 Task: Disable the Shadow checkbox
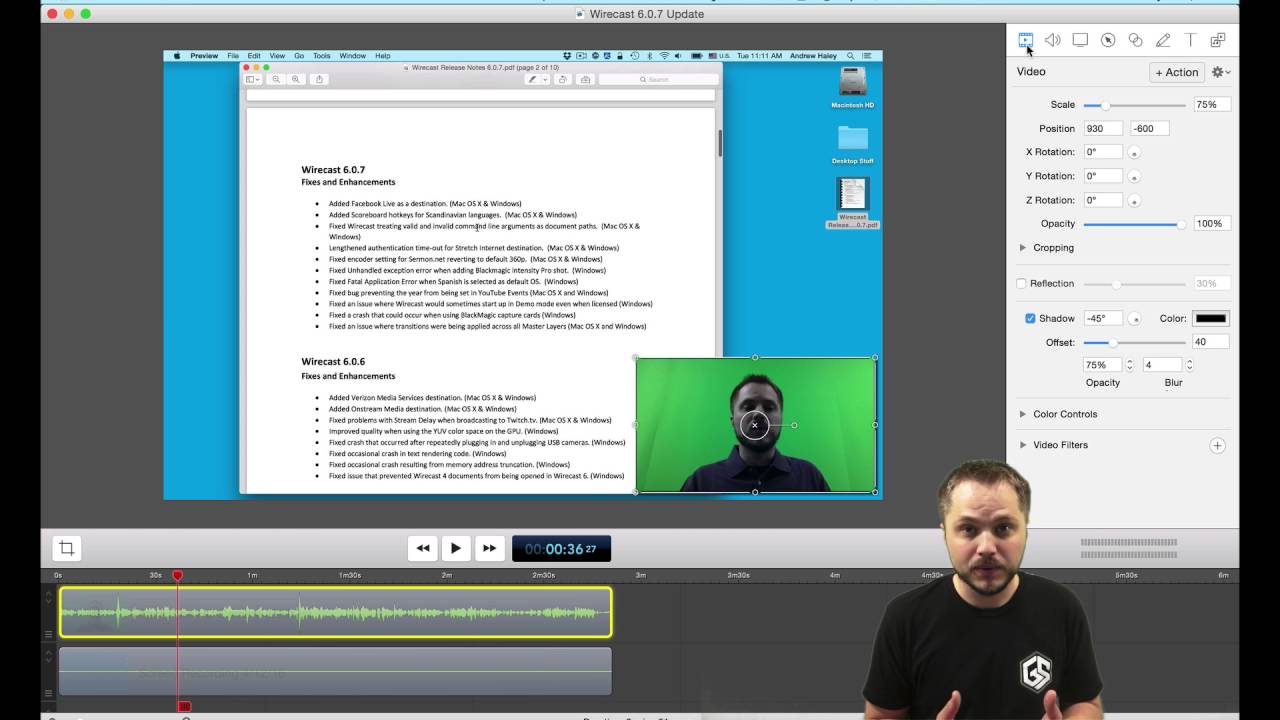1030,319
